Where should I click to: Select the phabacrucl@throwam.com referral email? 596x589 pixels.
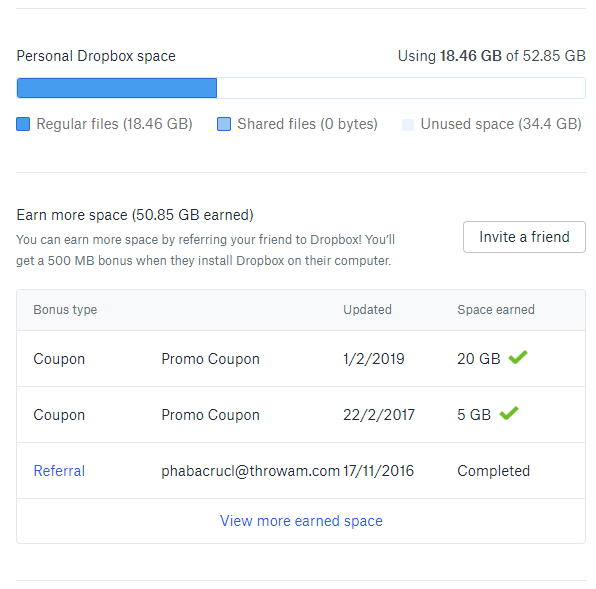[250, 471]
